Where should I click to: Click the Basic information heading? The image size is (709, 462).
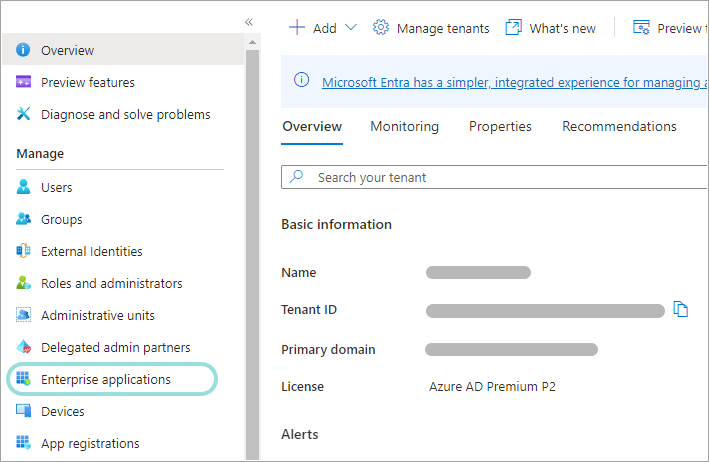pyautogui.click(x=336, y=224)
